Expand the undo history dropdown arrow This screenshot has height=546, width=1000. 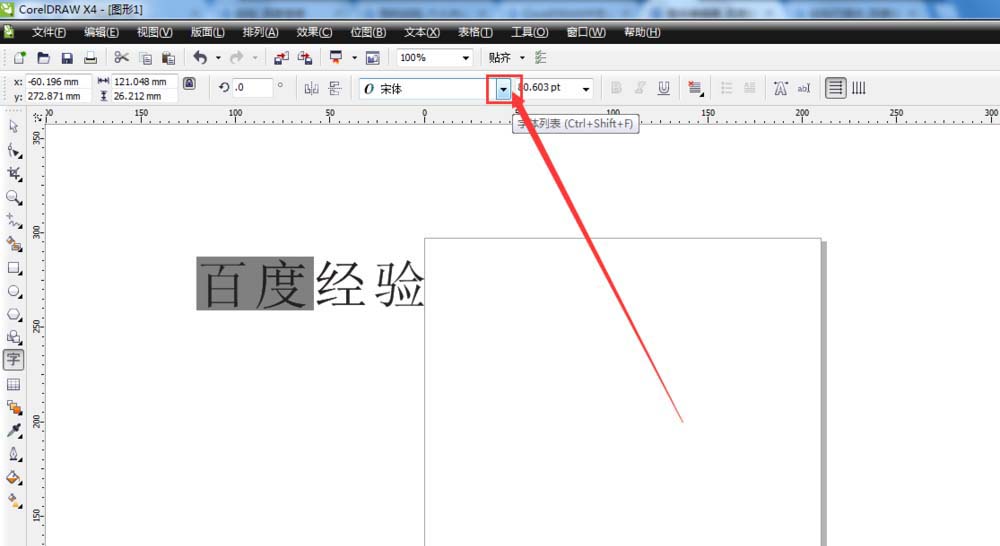(218, 58)
